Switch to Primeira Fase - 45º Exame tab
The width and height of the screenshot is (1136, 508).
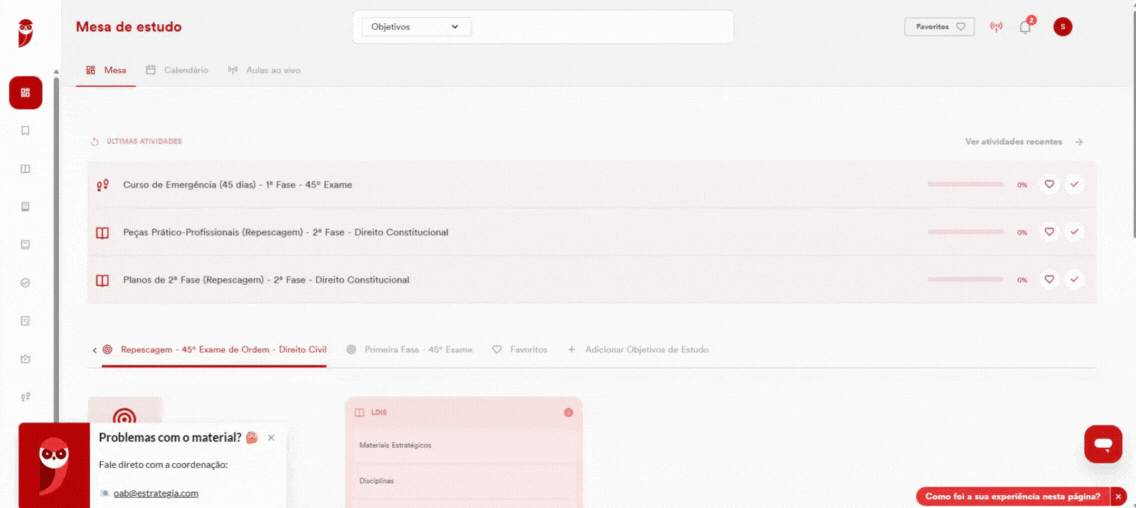[x=410, y=349]
